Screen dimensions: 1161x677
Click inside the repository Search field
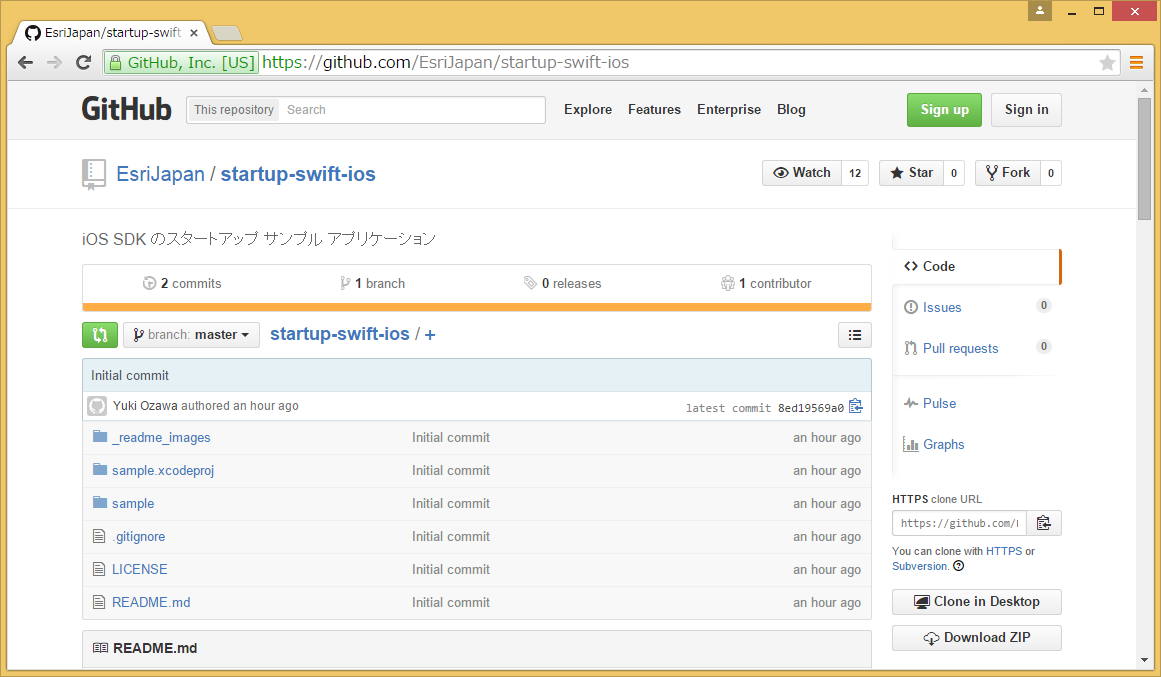[412, 110]
